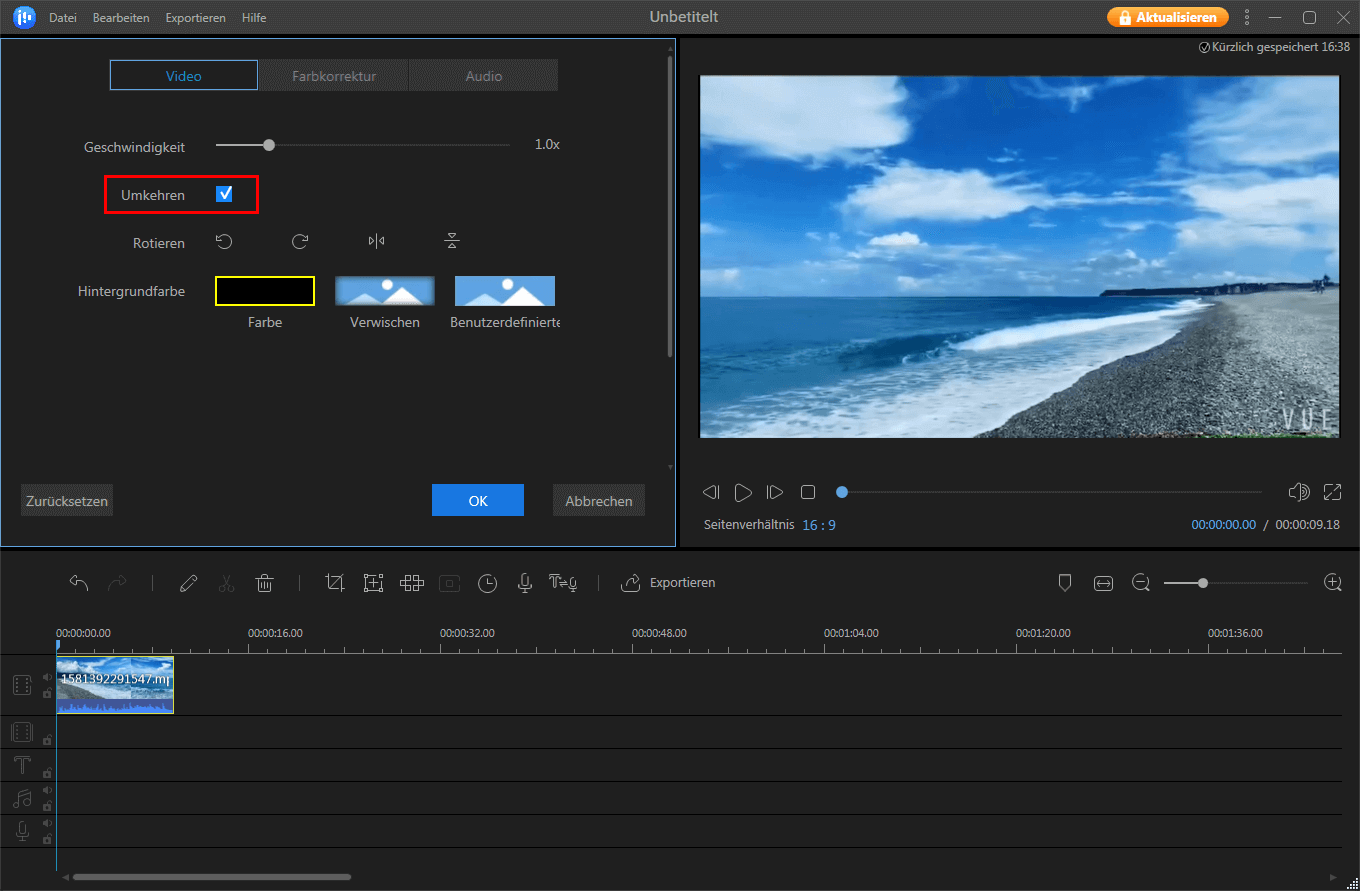
Task: Mute the video track speaker icon
Action: (x=47, y=677)
